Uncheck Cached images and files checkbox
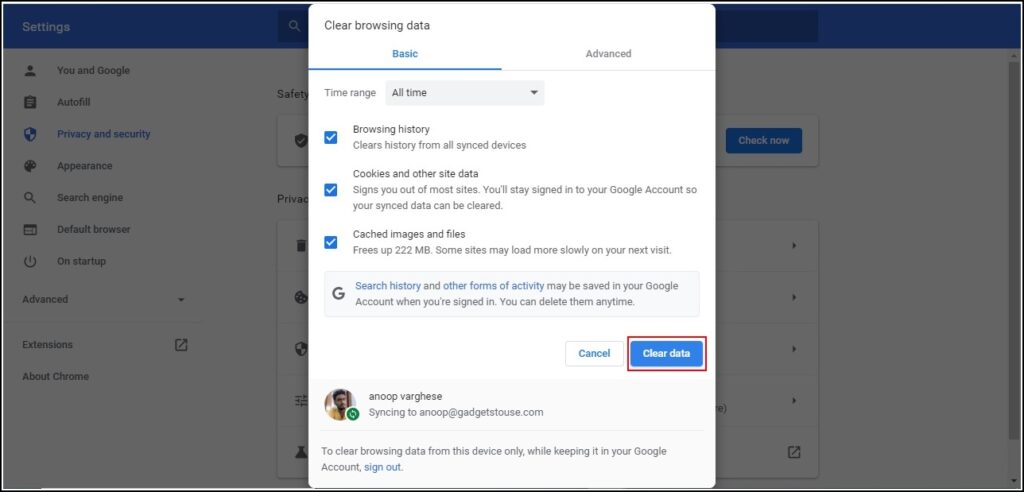 pyautogui.click(x=331, y=242)
